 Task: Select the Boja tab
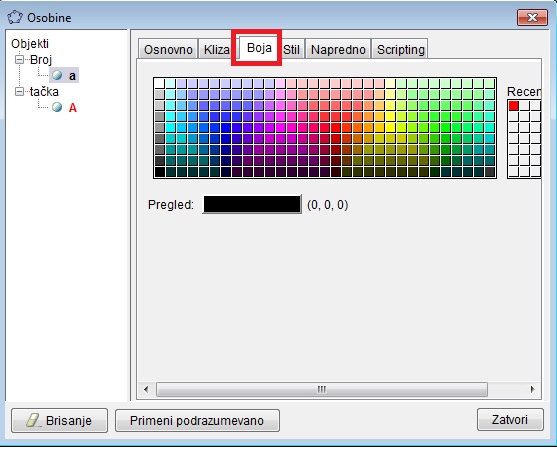coord(259,48)
